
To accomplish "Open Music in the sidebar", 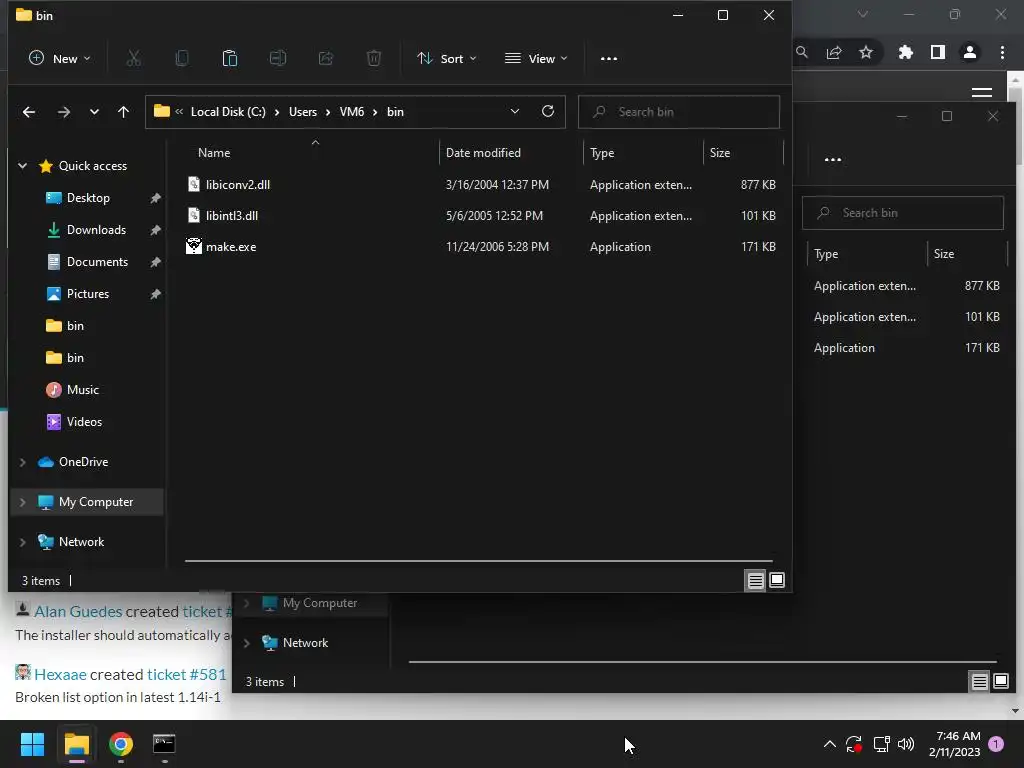I will tap(82, 390).
